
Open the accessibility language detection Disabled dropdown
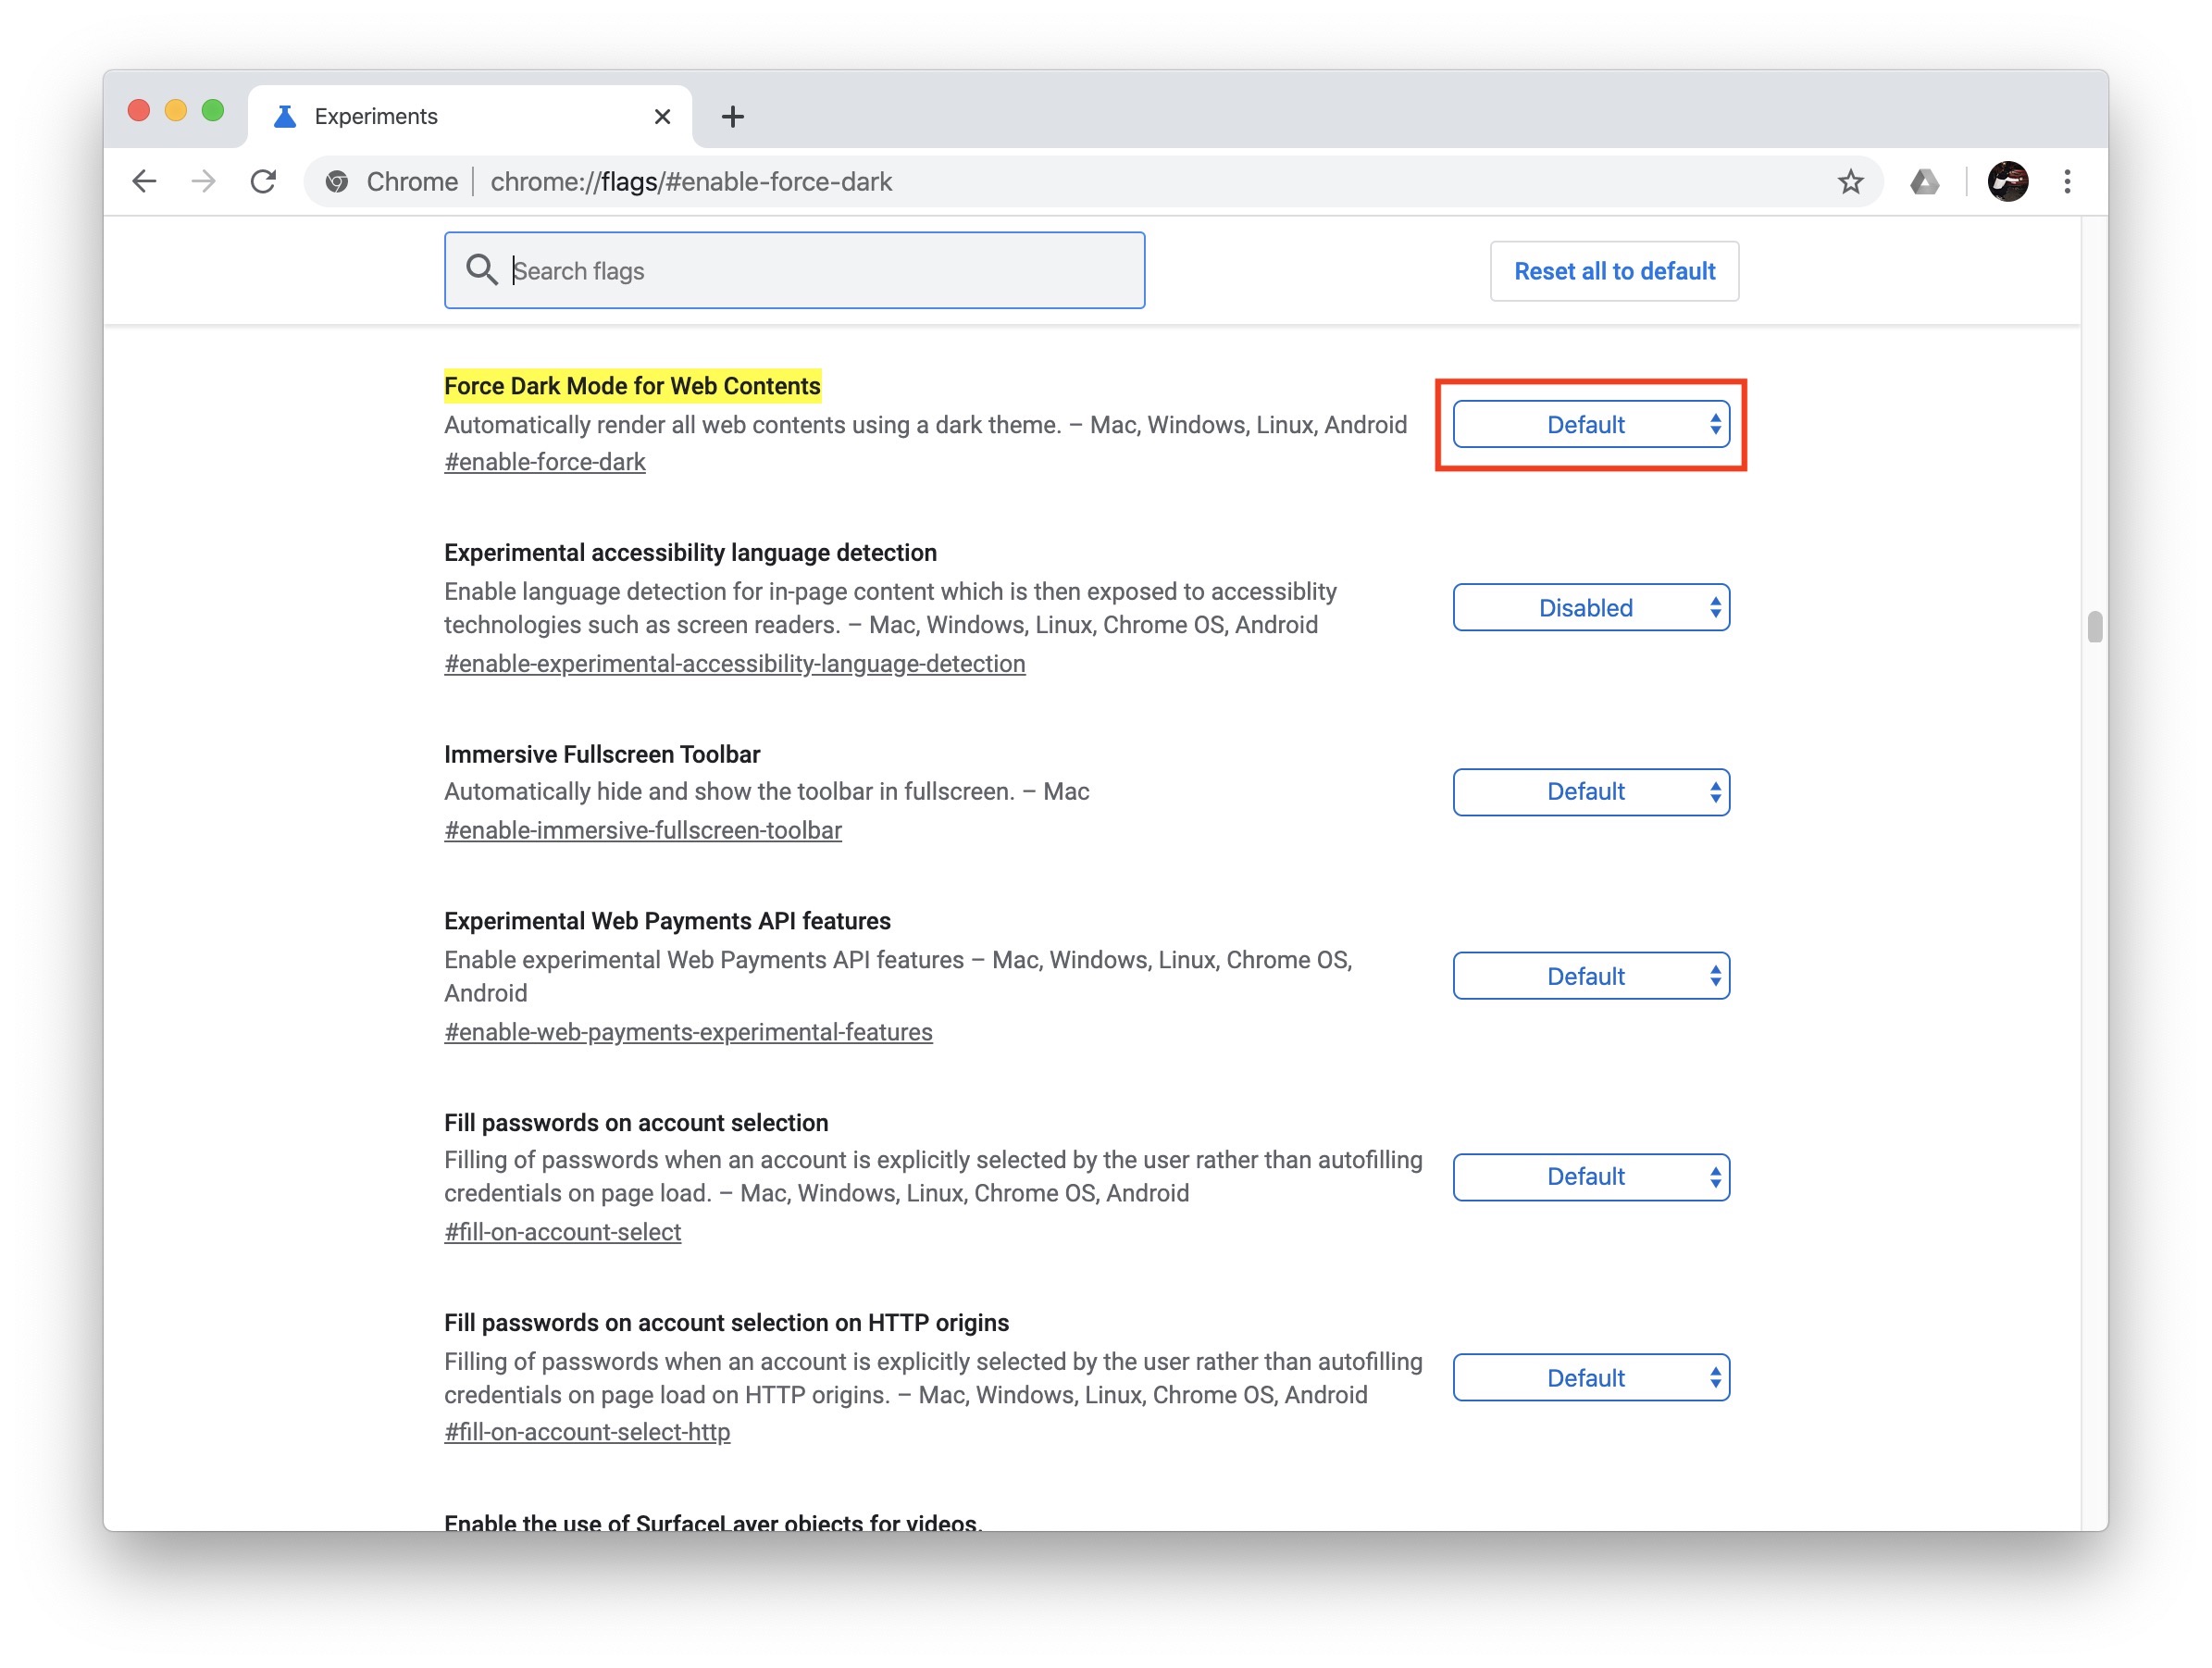click(x=1590, y=608)
